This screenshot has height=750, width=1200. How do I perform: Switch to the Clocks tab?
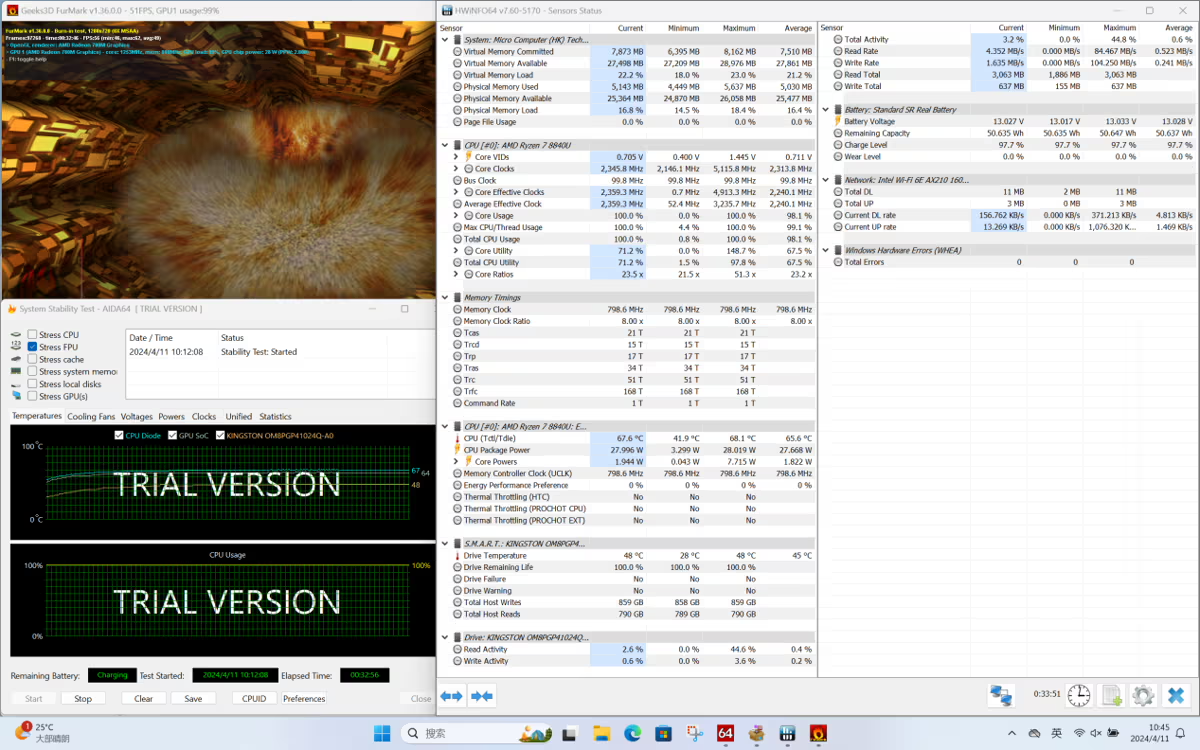204,417
